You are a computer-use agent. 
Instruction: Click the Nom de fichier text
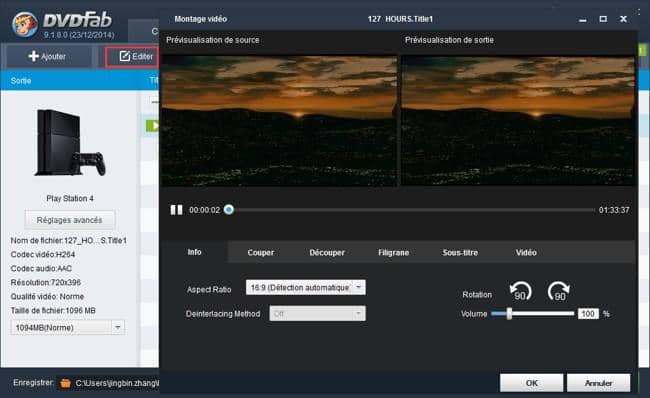pyautogui.click(x=68, y=240)
